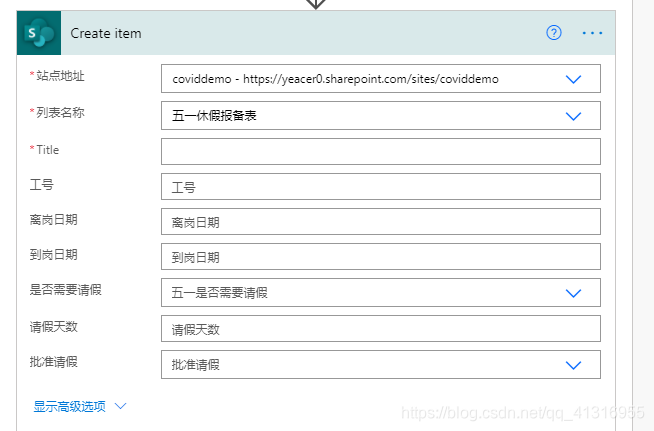Viewport: 654px width, 431px height.
Task: Click the empty Title input field
Action: 381,151
